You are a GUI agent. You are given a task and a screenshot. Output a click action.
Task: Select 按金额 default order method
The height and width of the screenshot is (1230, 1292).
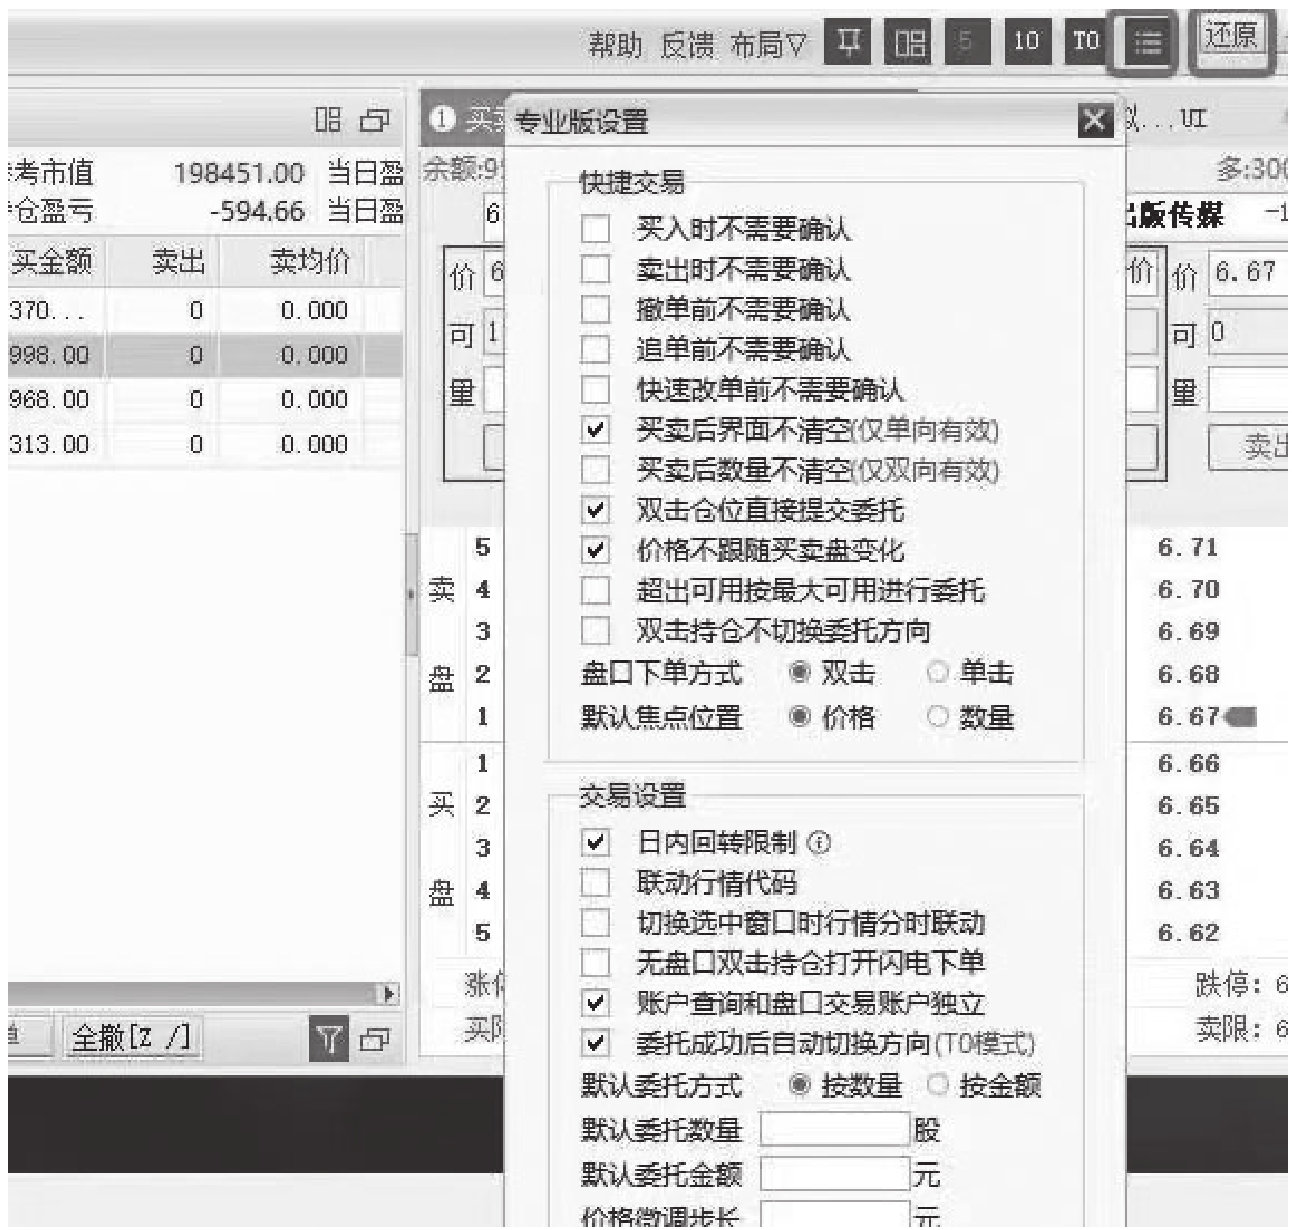tap(937, 1084)
